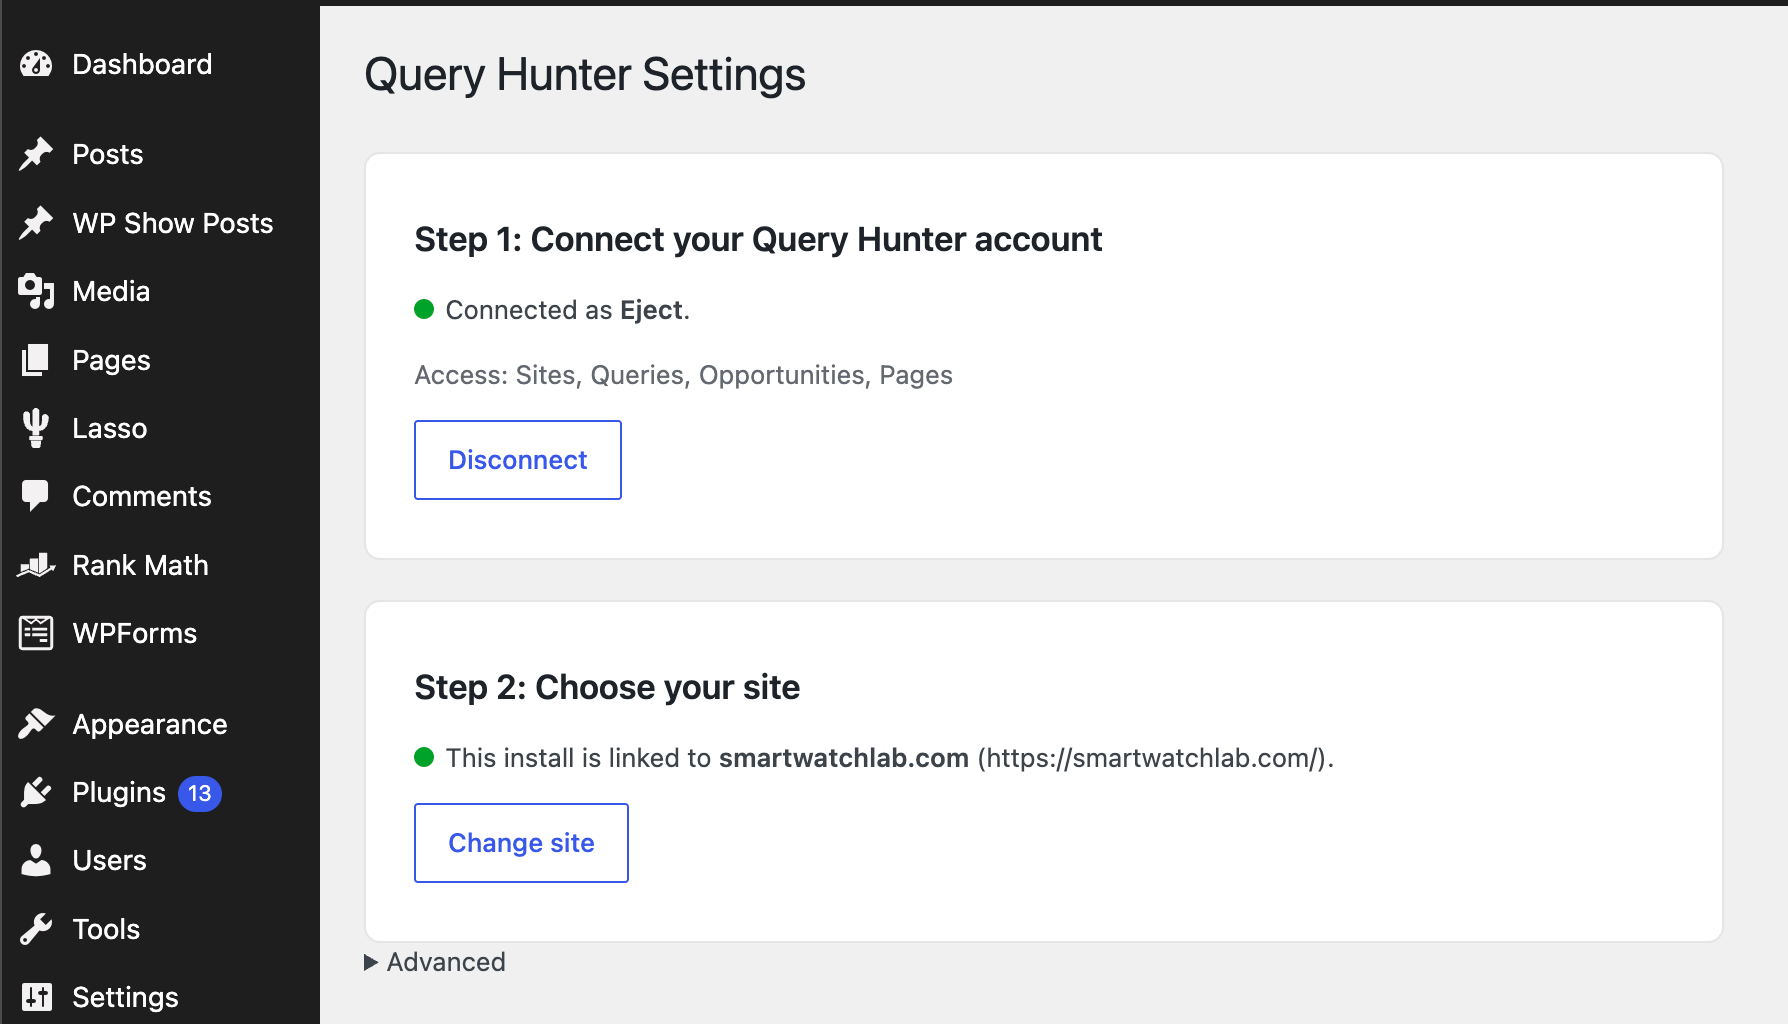Click the Pages stacked-sheets icon

[36, 360]
